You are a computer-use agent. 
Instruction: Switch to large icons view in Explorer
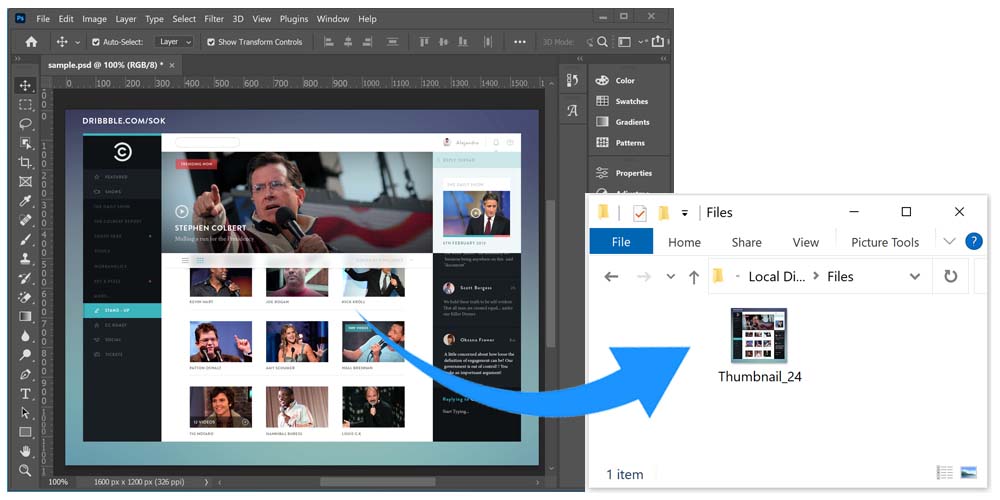[968, 473]
